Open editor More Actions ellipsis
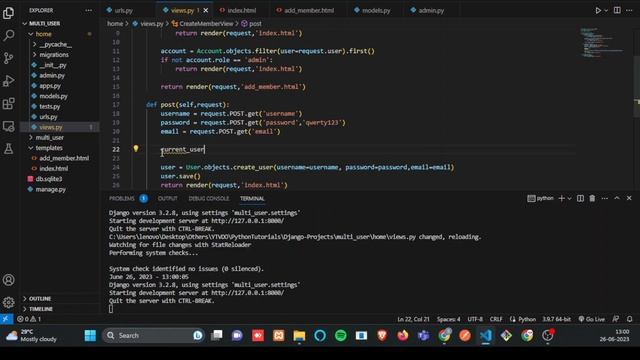Viewport: 640px width, 360px height. coord(629,10)
